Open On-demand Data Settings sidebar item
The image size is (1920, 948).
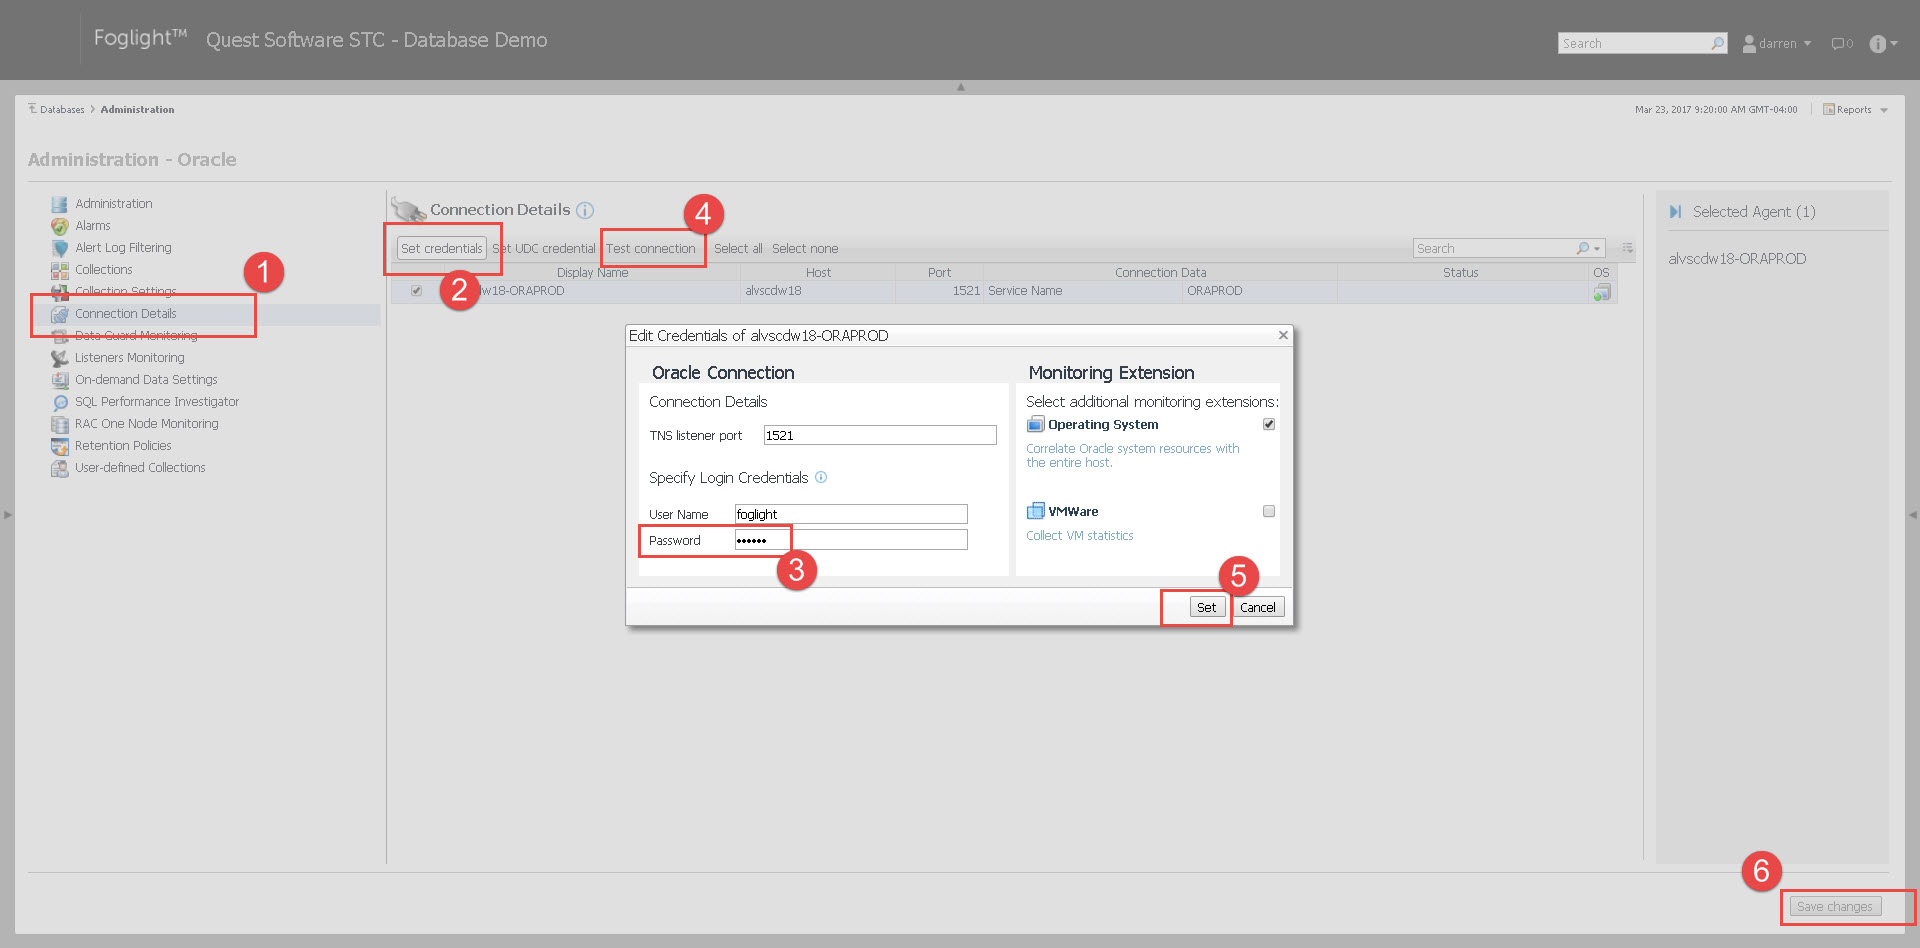[x=146, y=380]
